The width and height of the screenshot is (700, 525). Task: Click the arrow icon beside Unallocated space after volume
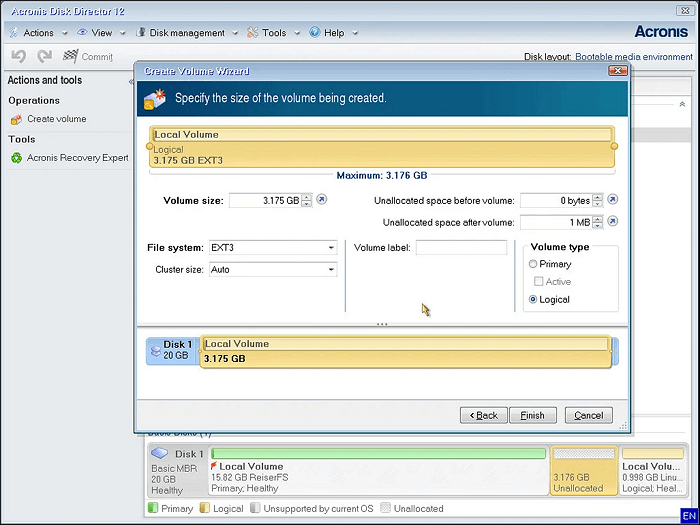tap(613, 222)
